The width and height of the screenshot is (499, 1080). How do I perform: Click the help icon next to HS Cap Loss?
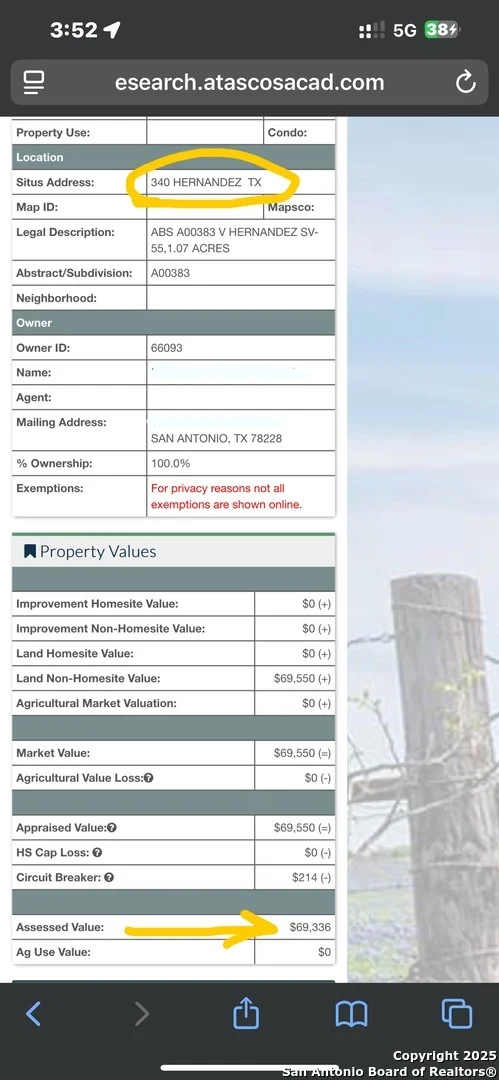tap(97, 853)
